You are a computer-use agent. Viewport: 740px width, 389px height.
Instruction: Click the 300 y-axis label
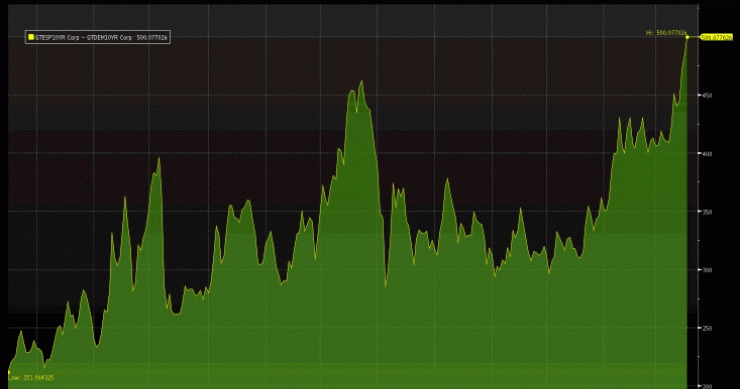click(707, 270)
